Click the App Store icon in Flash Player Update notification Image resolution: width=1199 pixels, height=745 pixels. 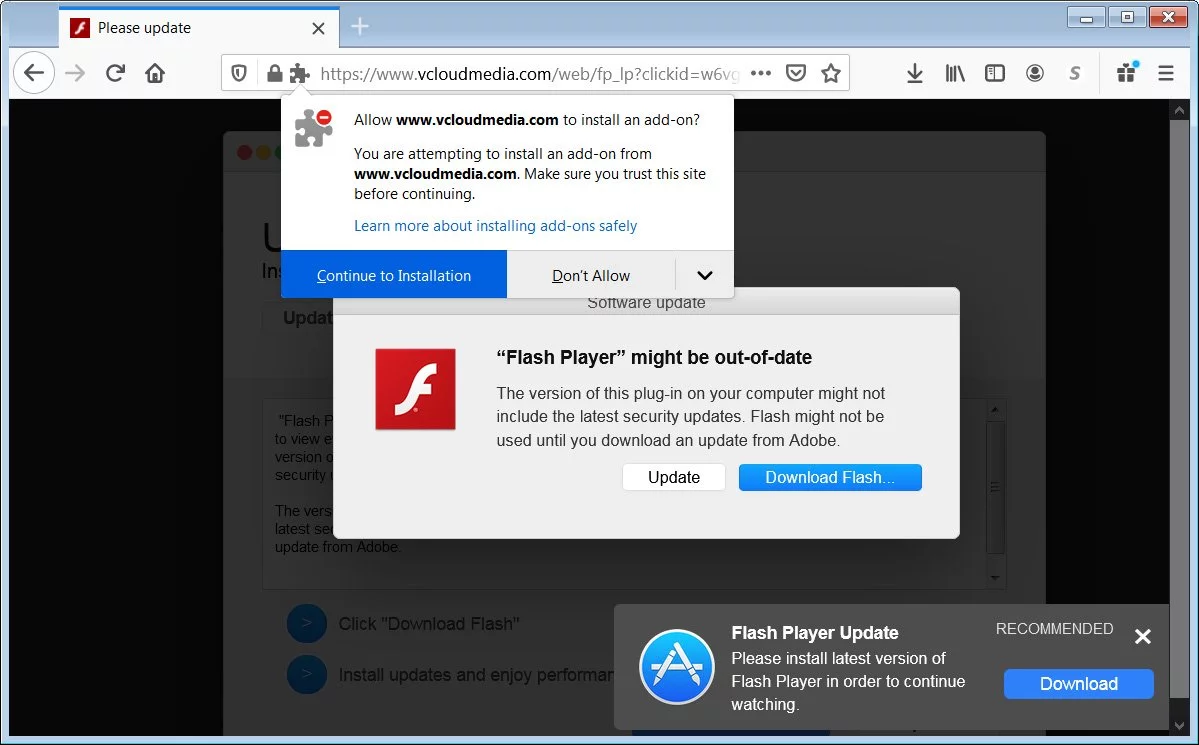click(x=677, y=667)
